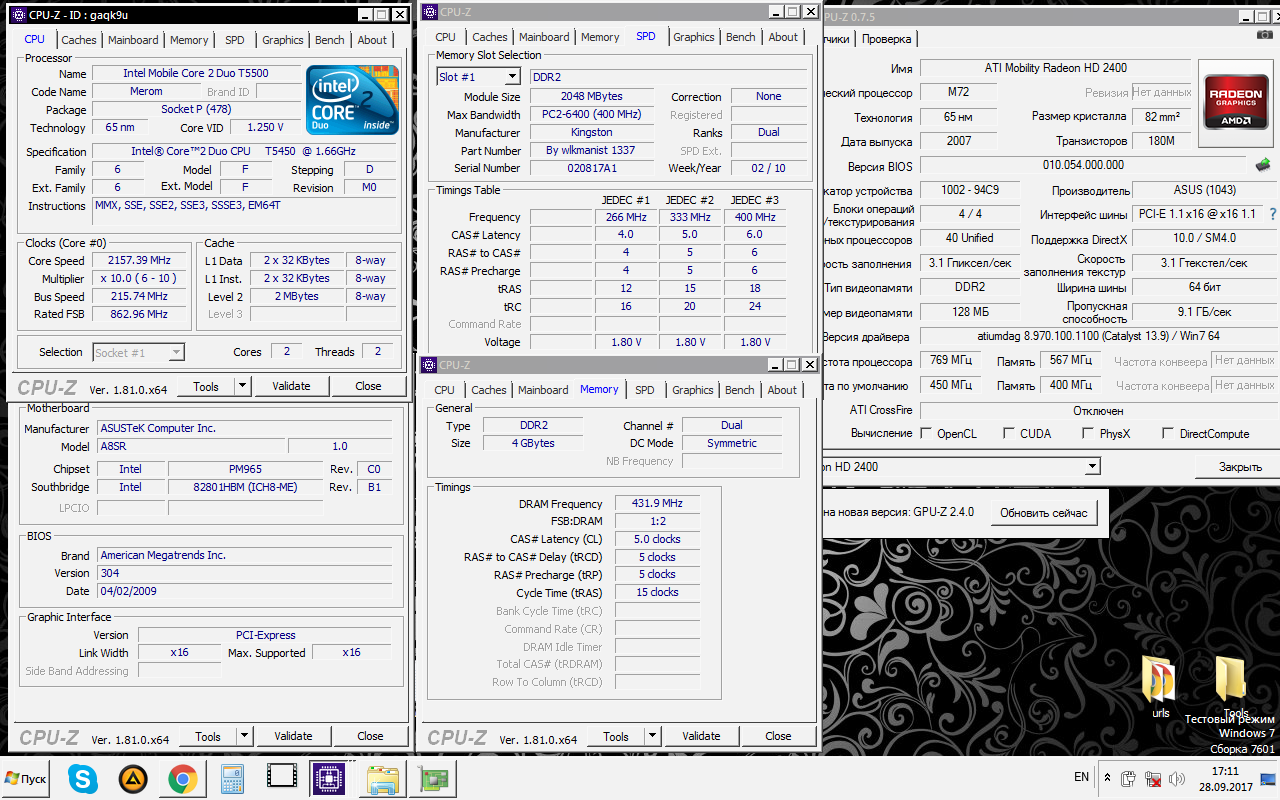Click Tools button in the Memory window

pyautogui.click(x=616, y=736)
